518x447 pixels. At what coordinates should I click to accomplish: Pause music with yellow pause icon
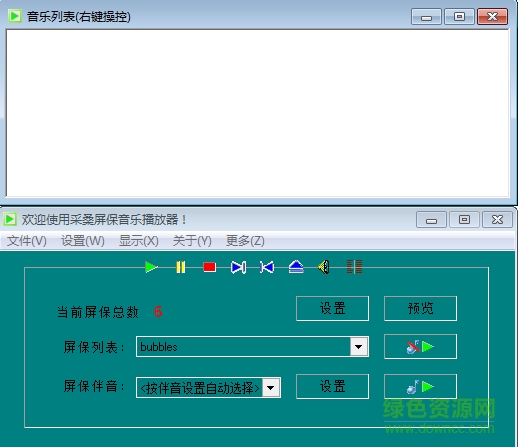(x=180, y=267)
